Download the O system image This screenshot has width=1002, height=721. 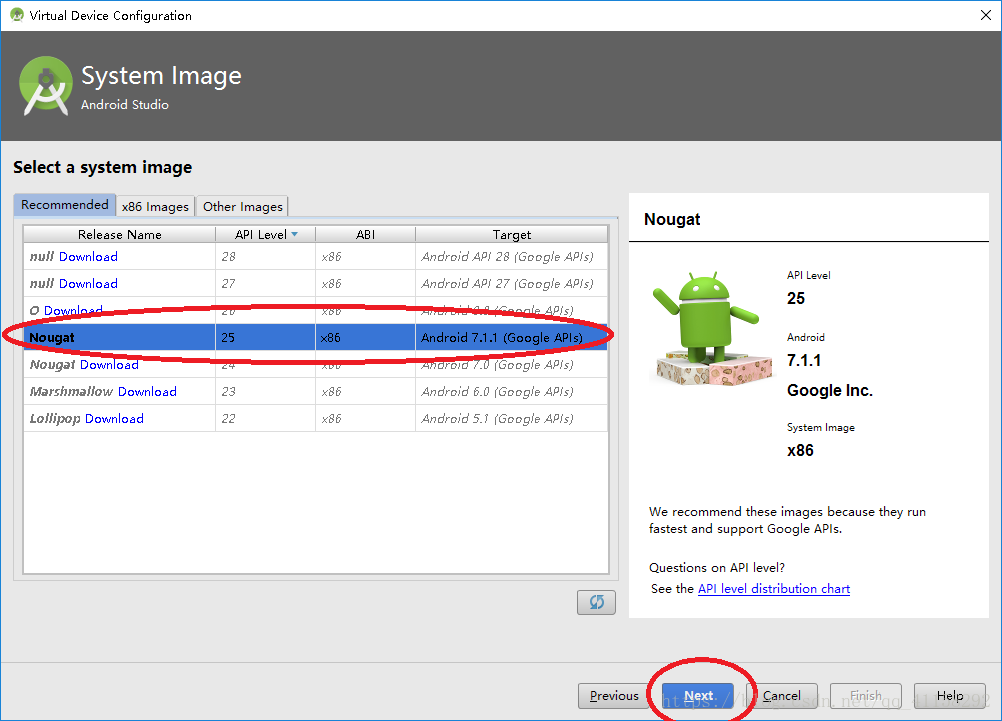pyautogui.click(x=73, y=310)
